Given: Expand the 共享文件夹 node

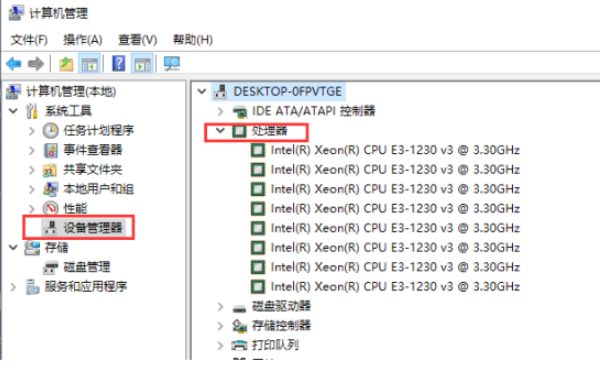Looking at the screenshot, I should 32,170.
